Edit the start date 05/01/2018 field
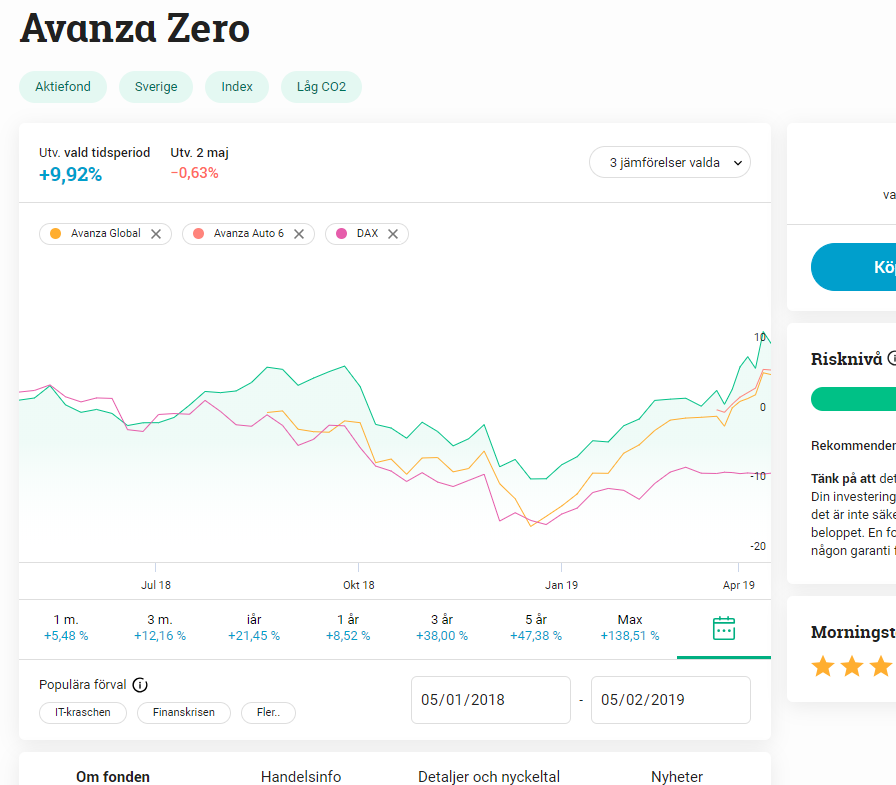The width and height of the screenshot is (896, 785). [491, 700]
